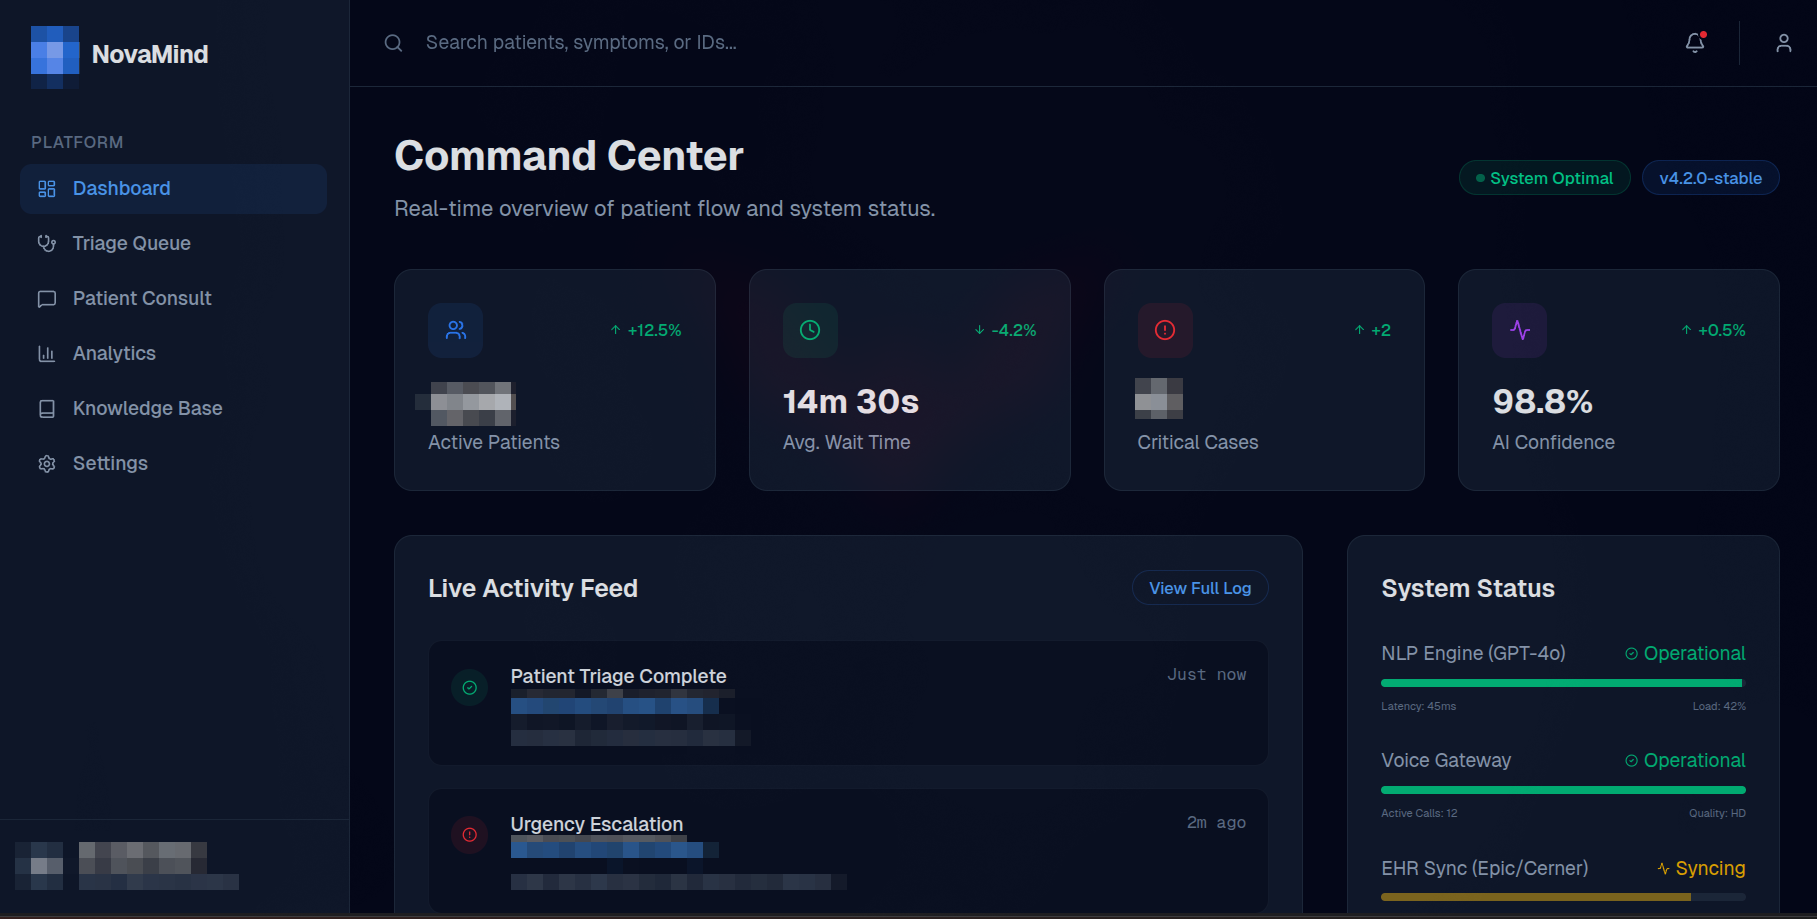Click the Analytics bar chart icon
The height and width of the screenshot is (919, 1817).
click(x=47, y=354)
